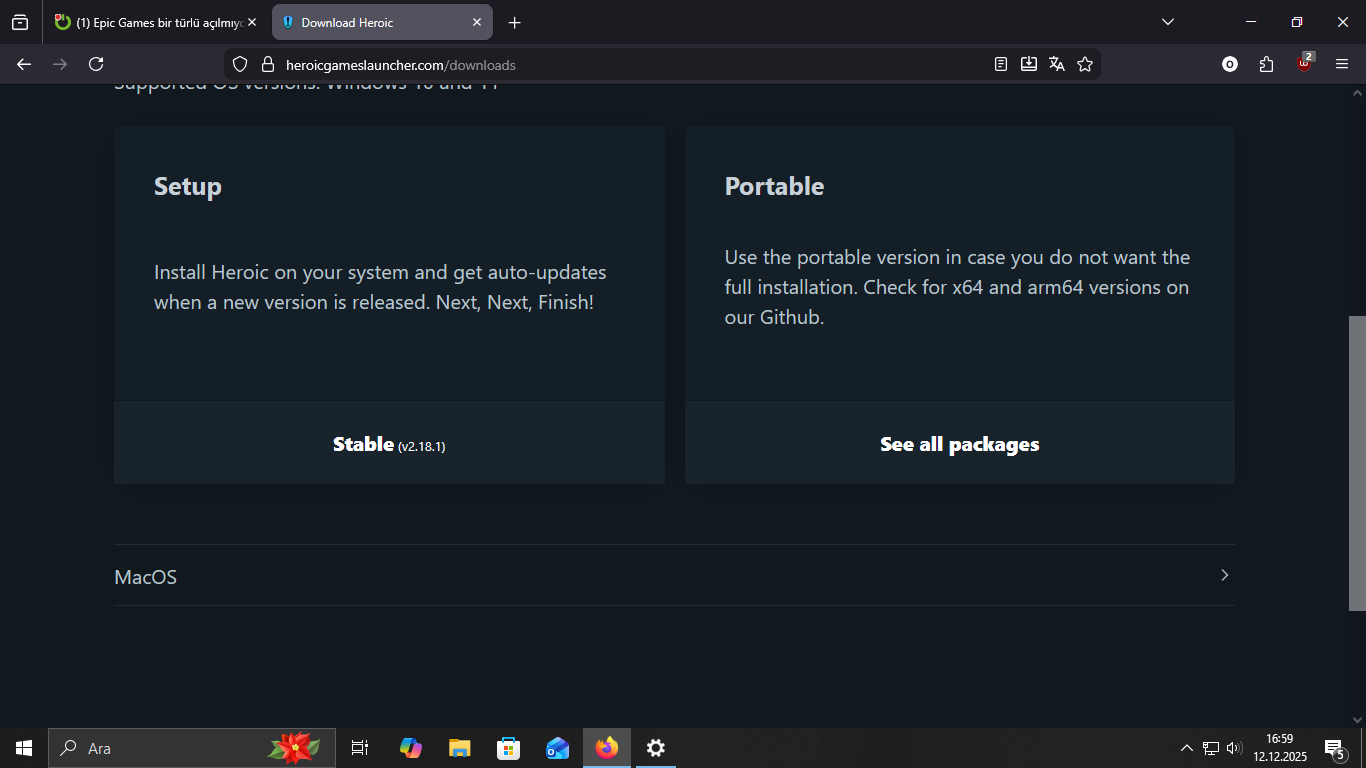Expand the MacOS section

674,576
